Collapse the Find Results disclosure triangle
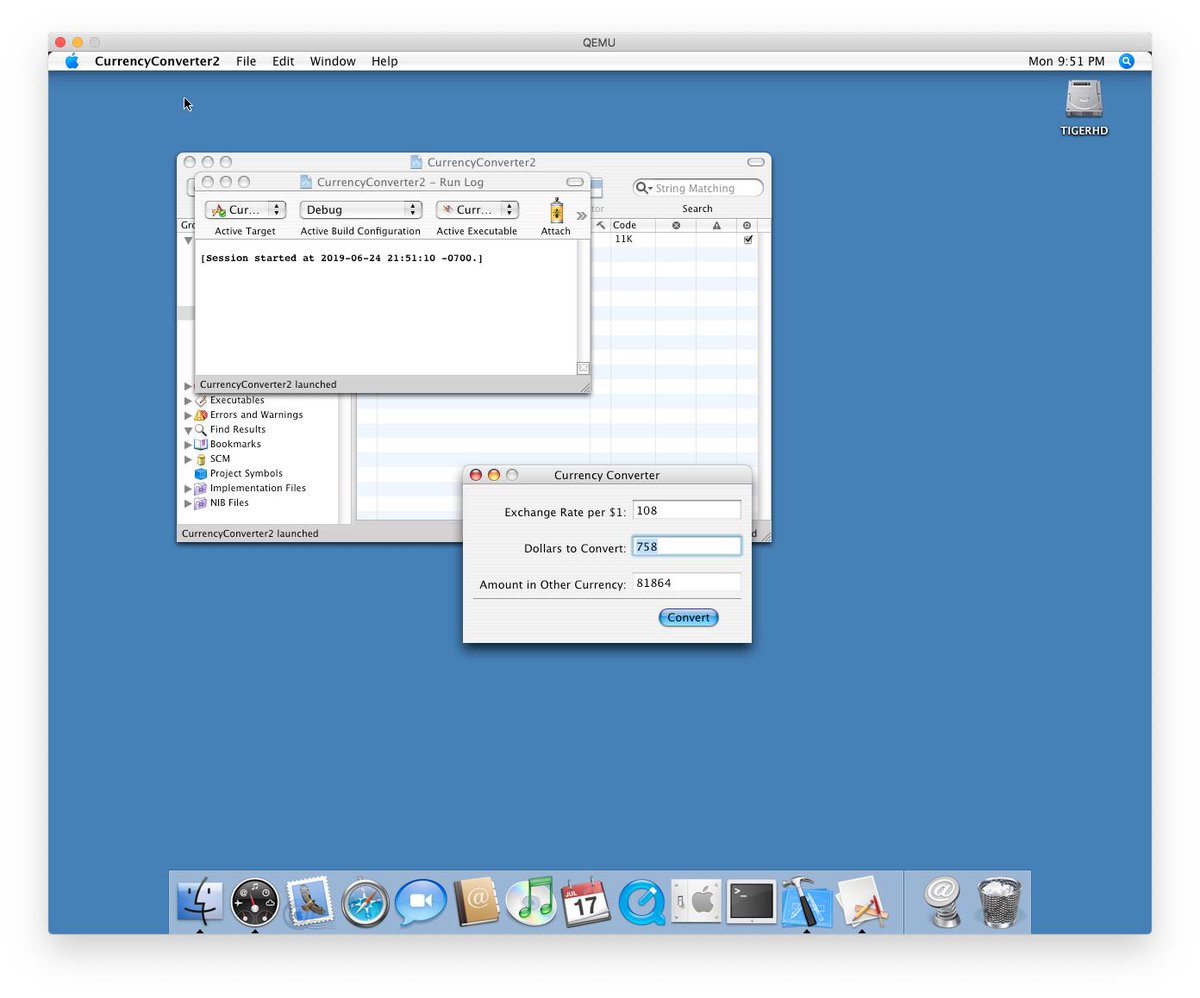 click(189, 429)
